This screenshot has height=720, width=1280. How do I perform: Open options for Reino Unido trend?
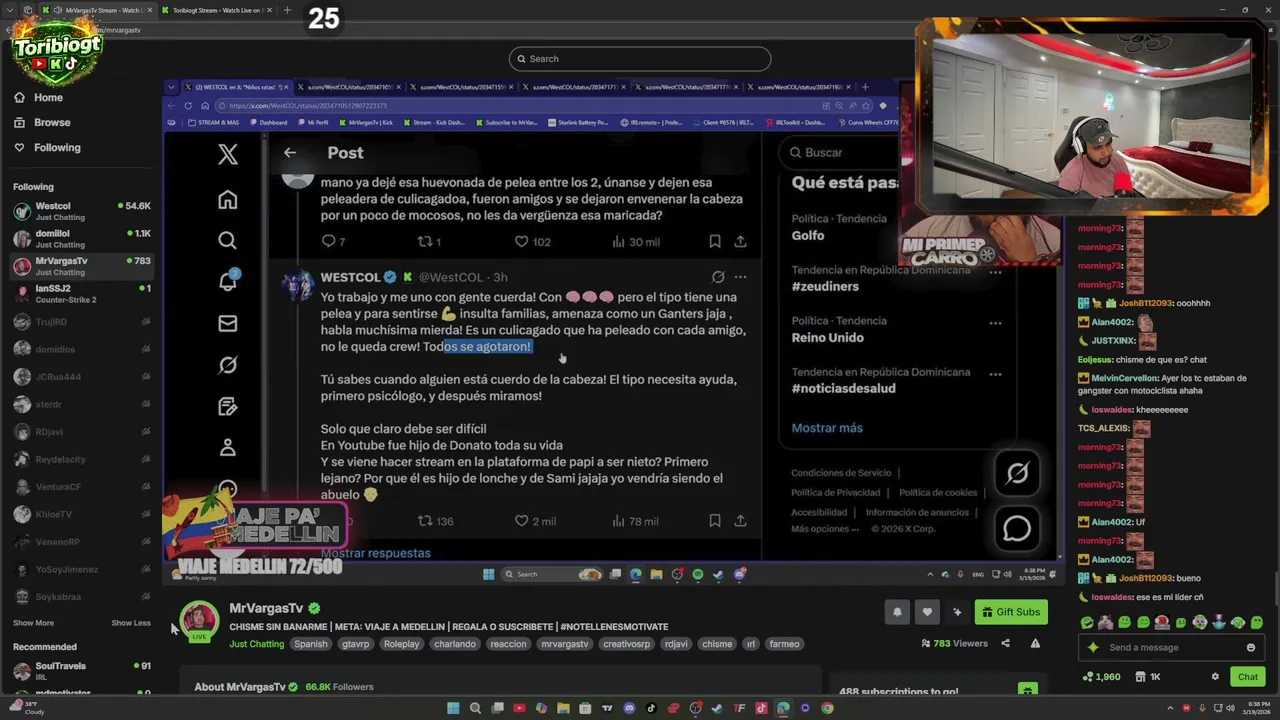(x=995, y=323)
